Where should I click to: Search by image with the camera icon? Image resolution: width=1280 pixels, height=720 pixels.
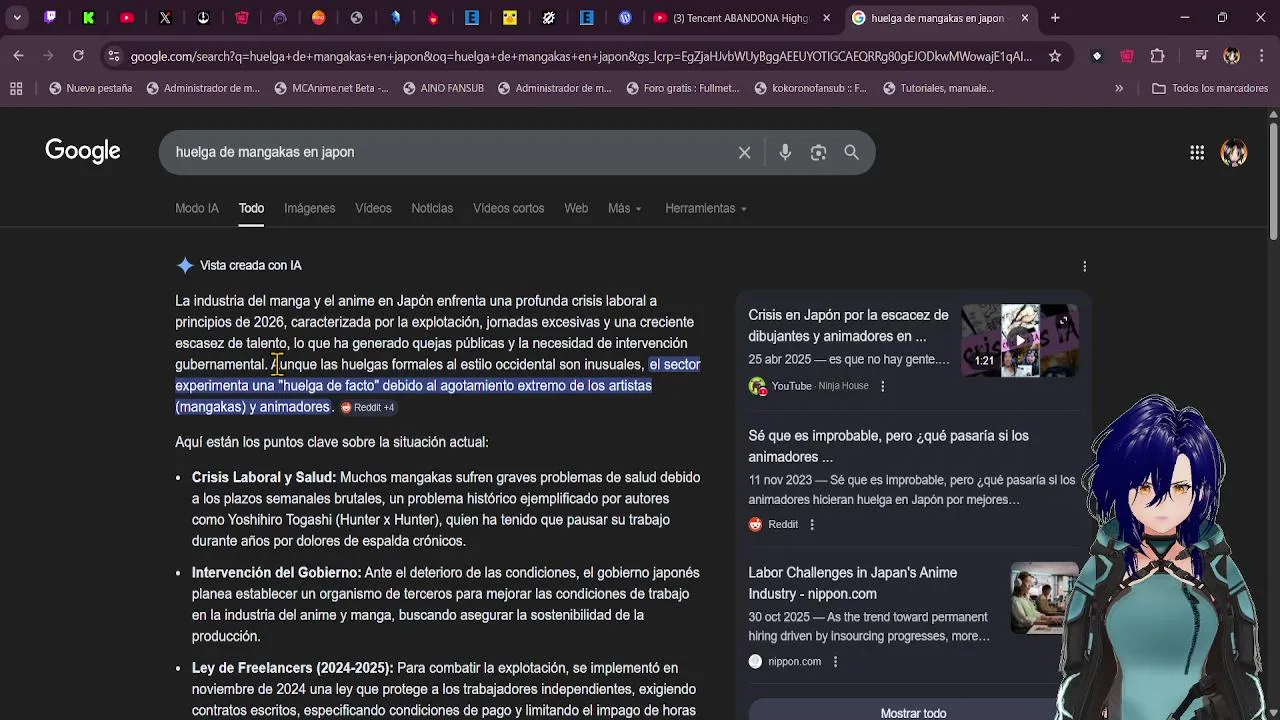(818, 152)
